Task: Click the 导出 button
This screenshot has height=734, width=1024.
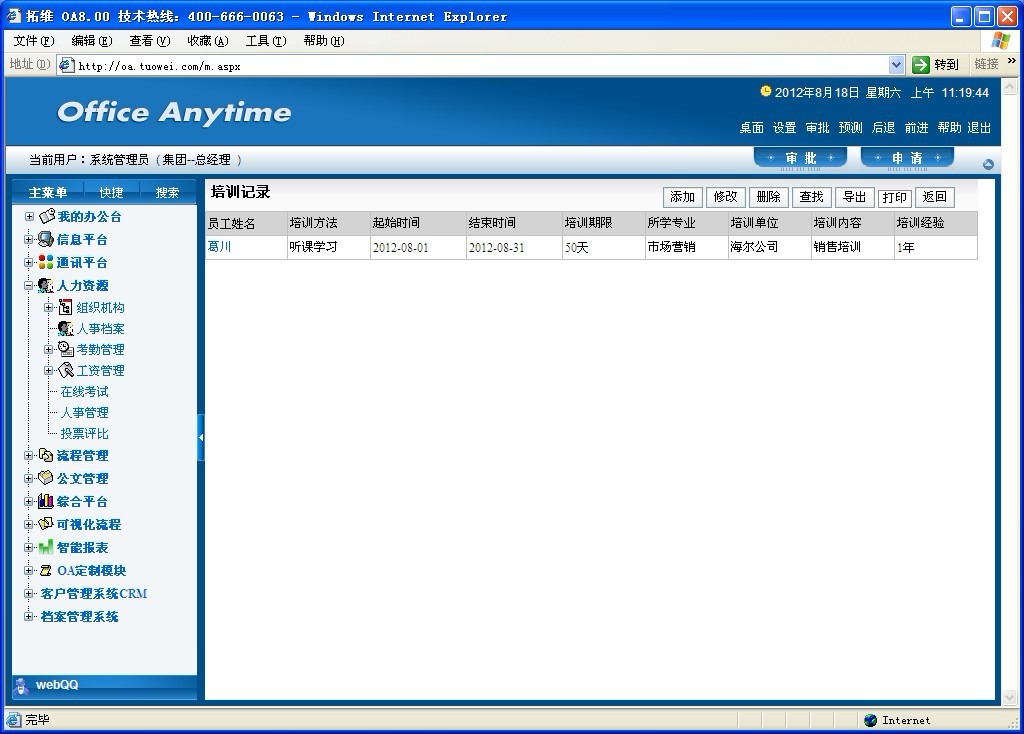Action: [853, 197]
